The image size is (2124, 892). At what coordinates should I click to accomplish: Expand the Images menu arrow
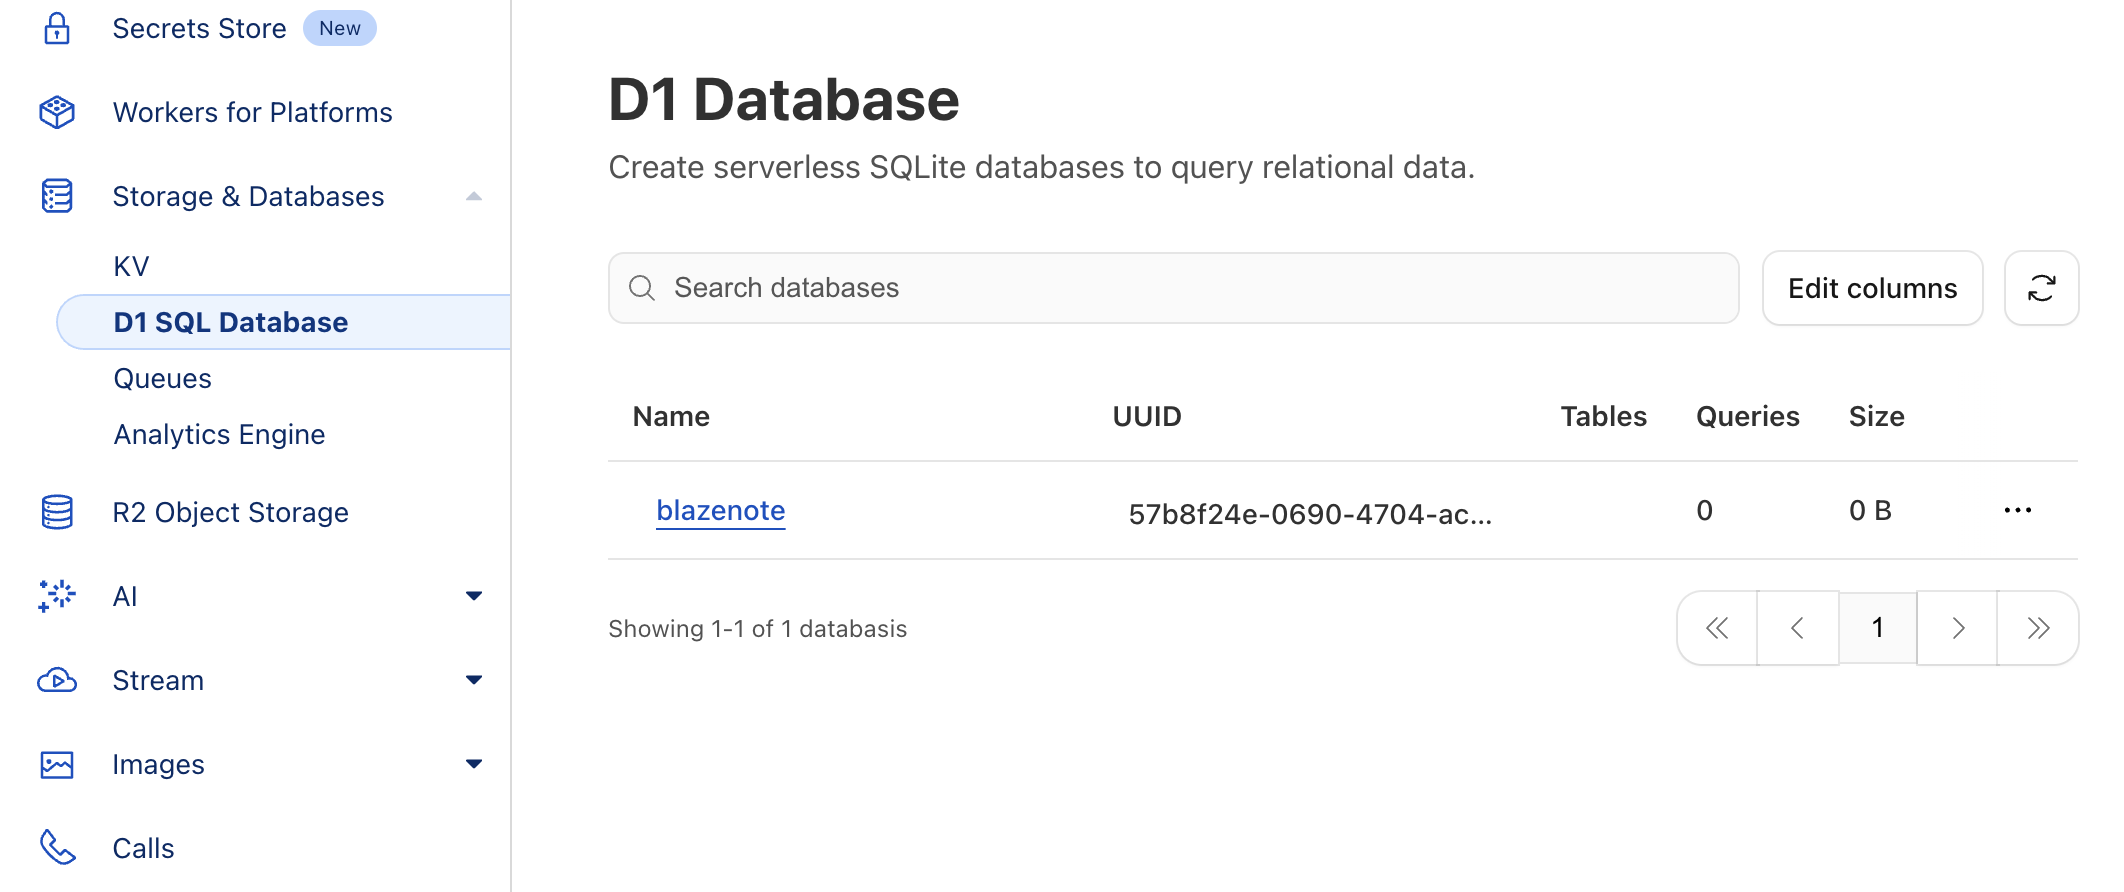tap(474, 764)
